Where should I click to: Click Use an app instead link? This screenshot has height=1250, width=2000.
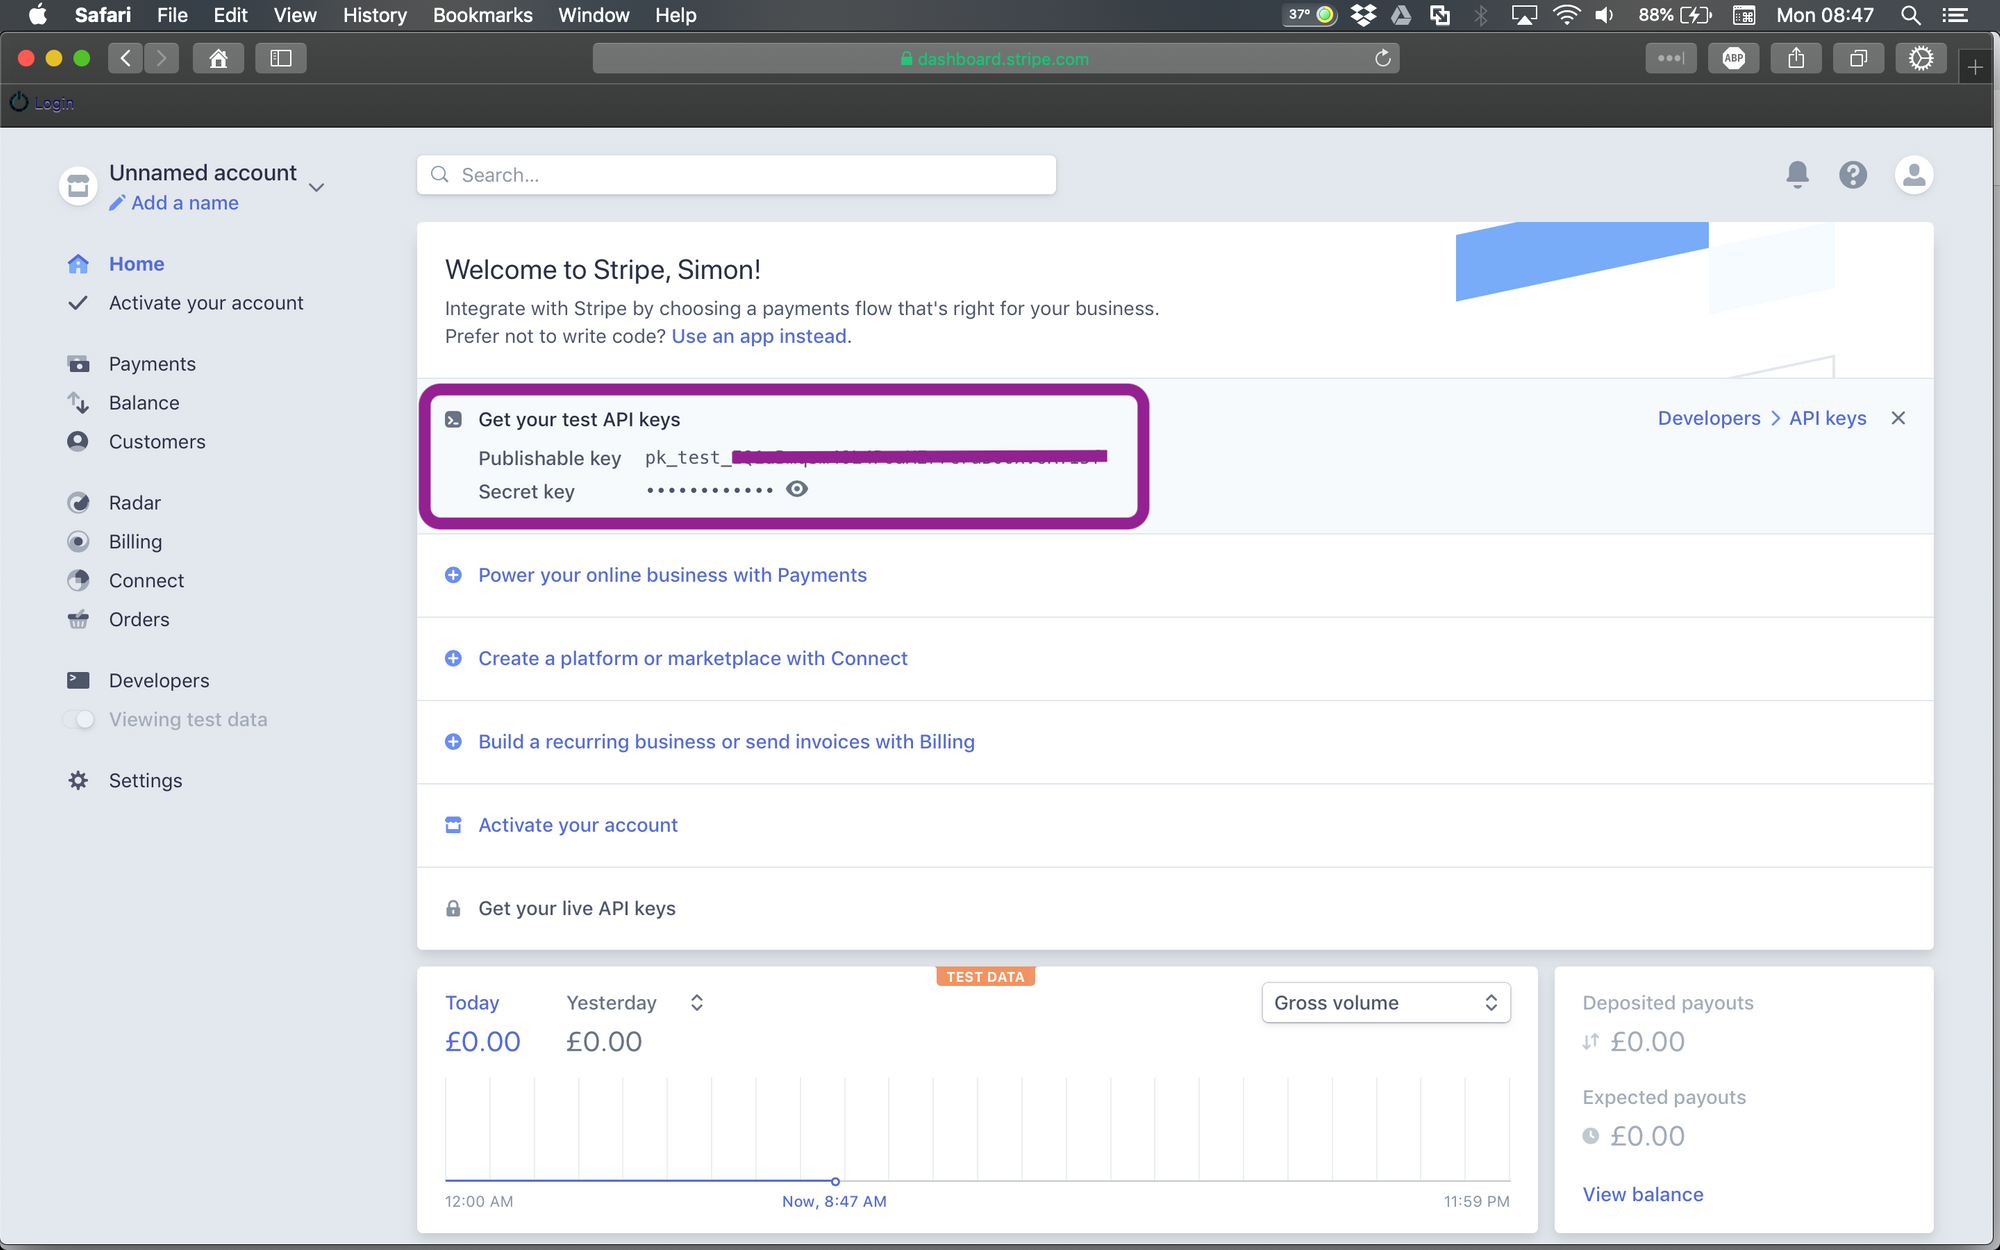pyautogui.click(x=759, y=336)
